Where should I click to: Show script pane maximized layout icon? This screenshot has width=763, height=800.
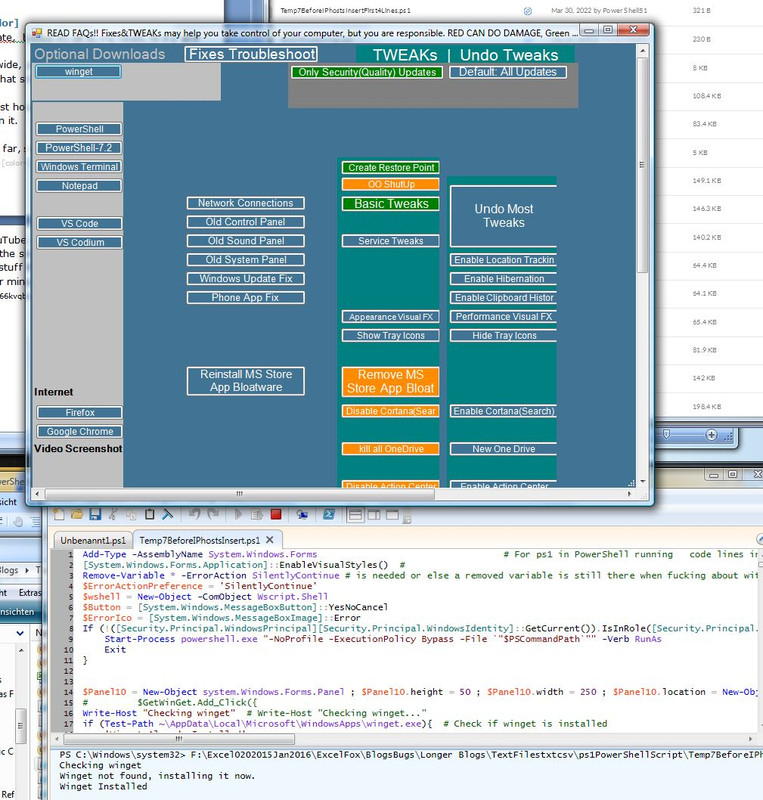[x=392, y=515]
